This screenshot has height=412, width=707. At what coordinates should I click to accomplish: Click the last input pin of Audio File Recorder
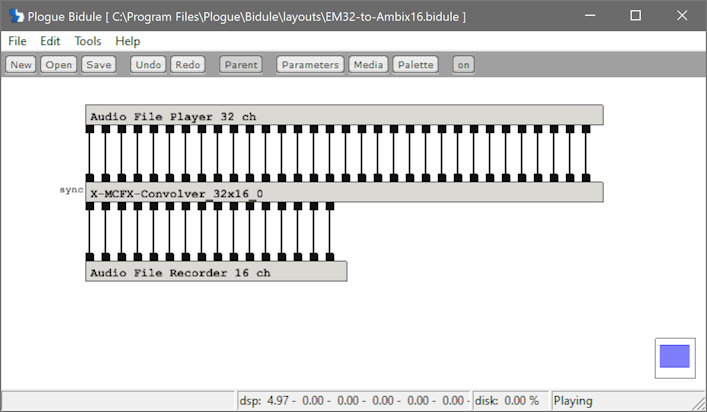[330, 257]
